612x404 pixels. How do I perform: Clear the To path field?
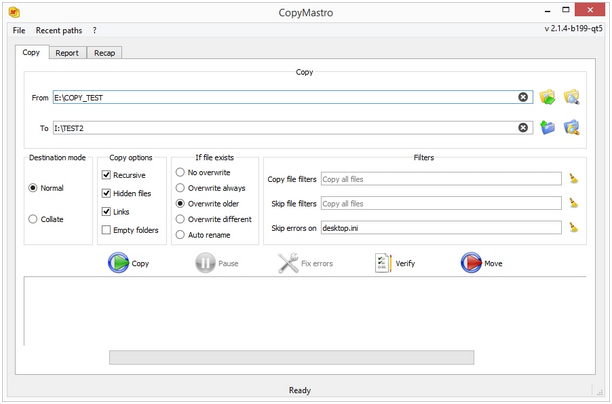523,128
